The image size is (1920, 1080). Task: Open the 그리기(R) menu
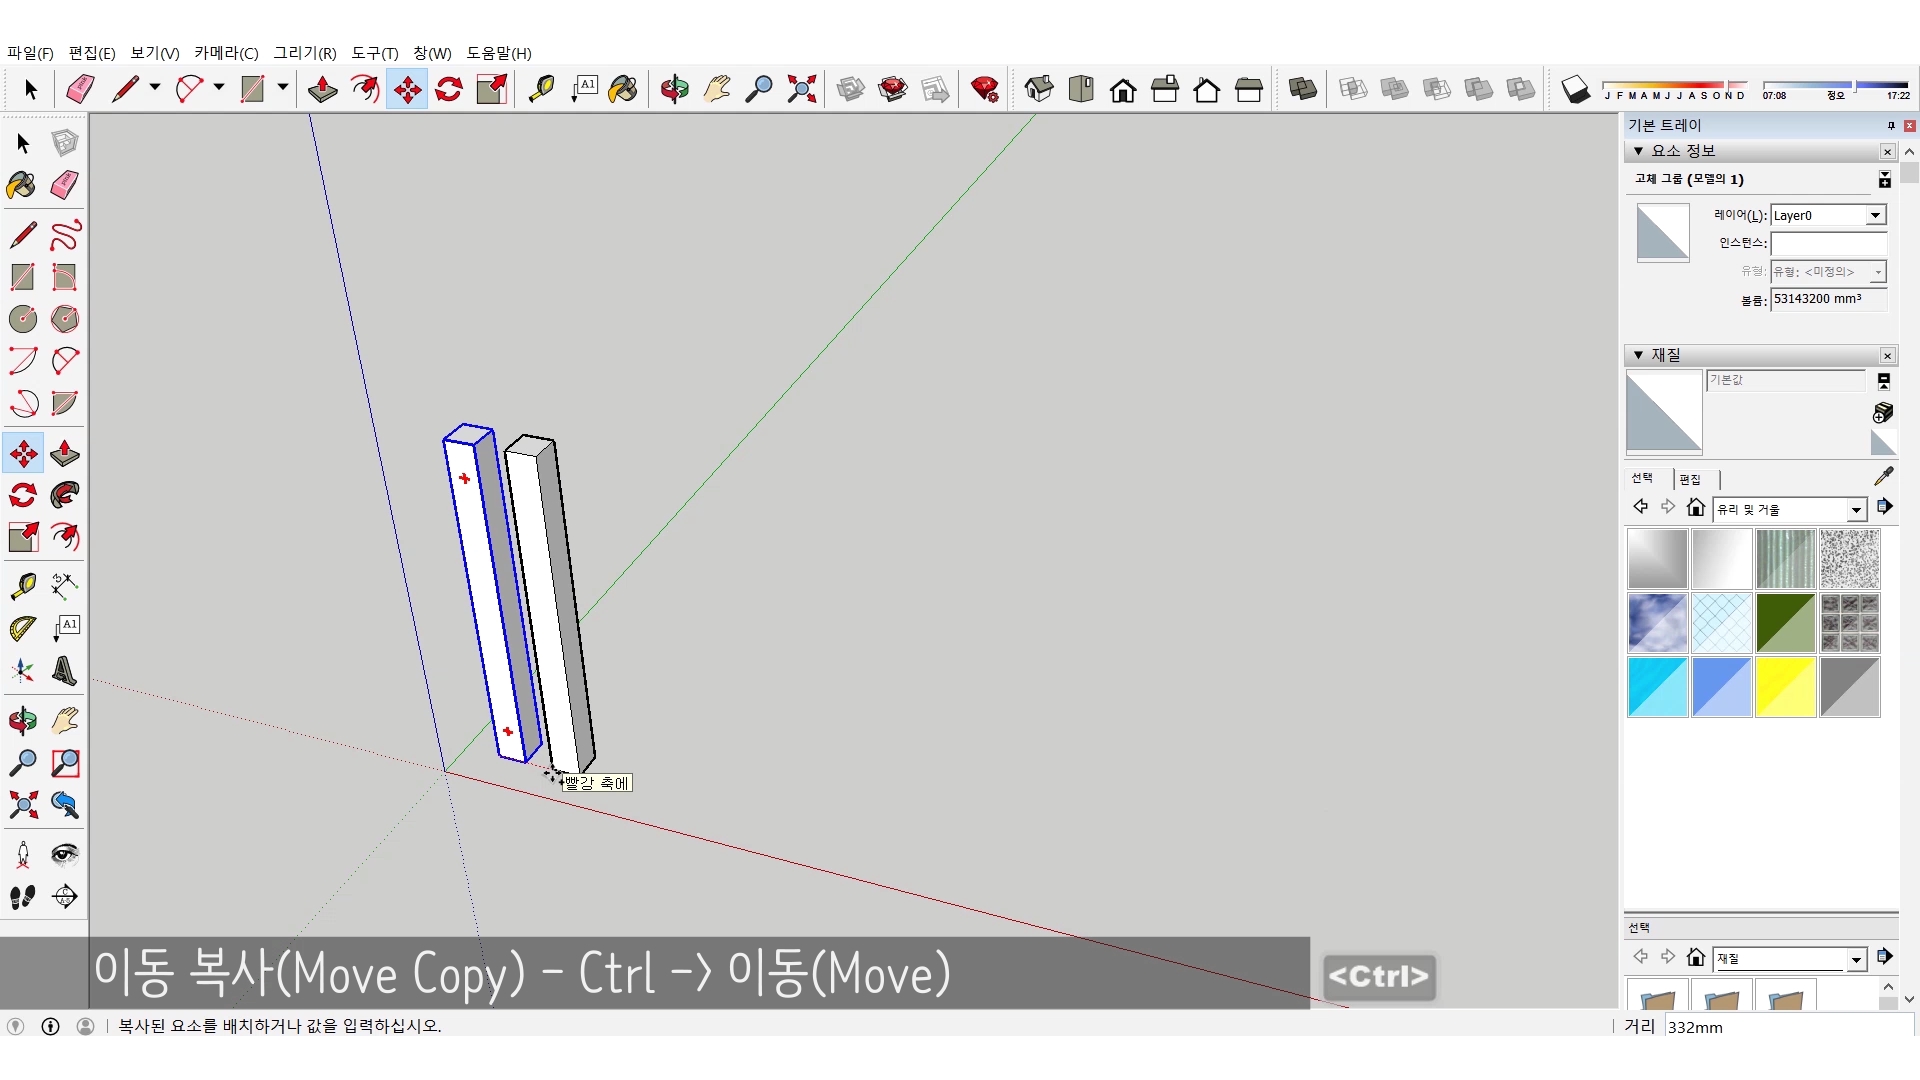(305, 53)
